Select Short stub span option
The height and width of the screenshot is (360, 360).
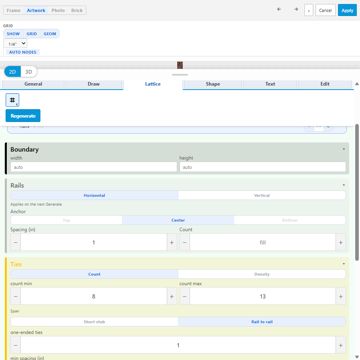coord(94,322)
